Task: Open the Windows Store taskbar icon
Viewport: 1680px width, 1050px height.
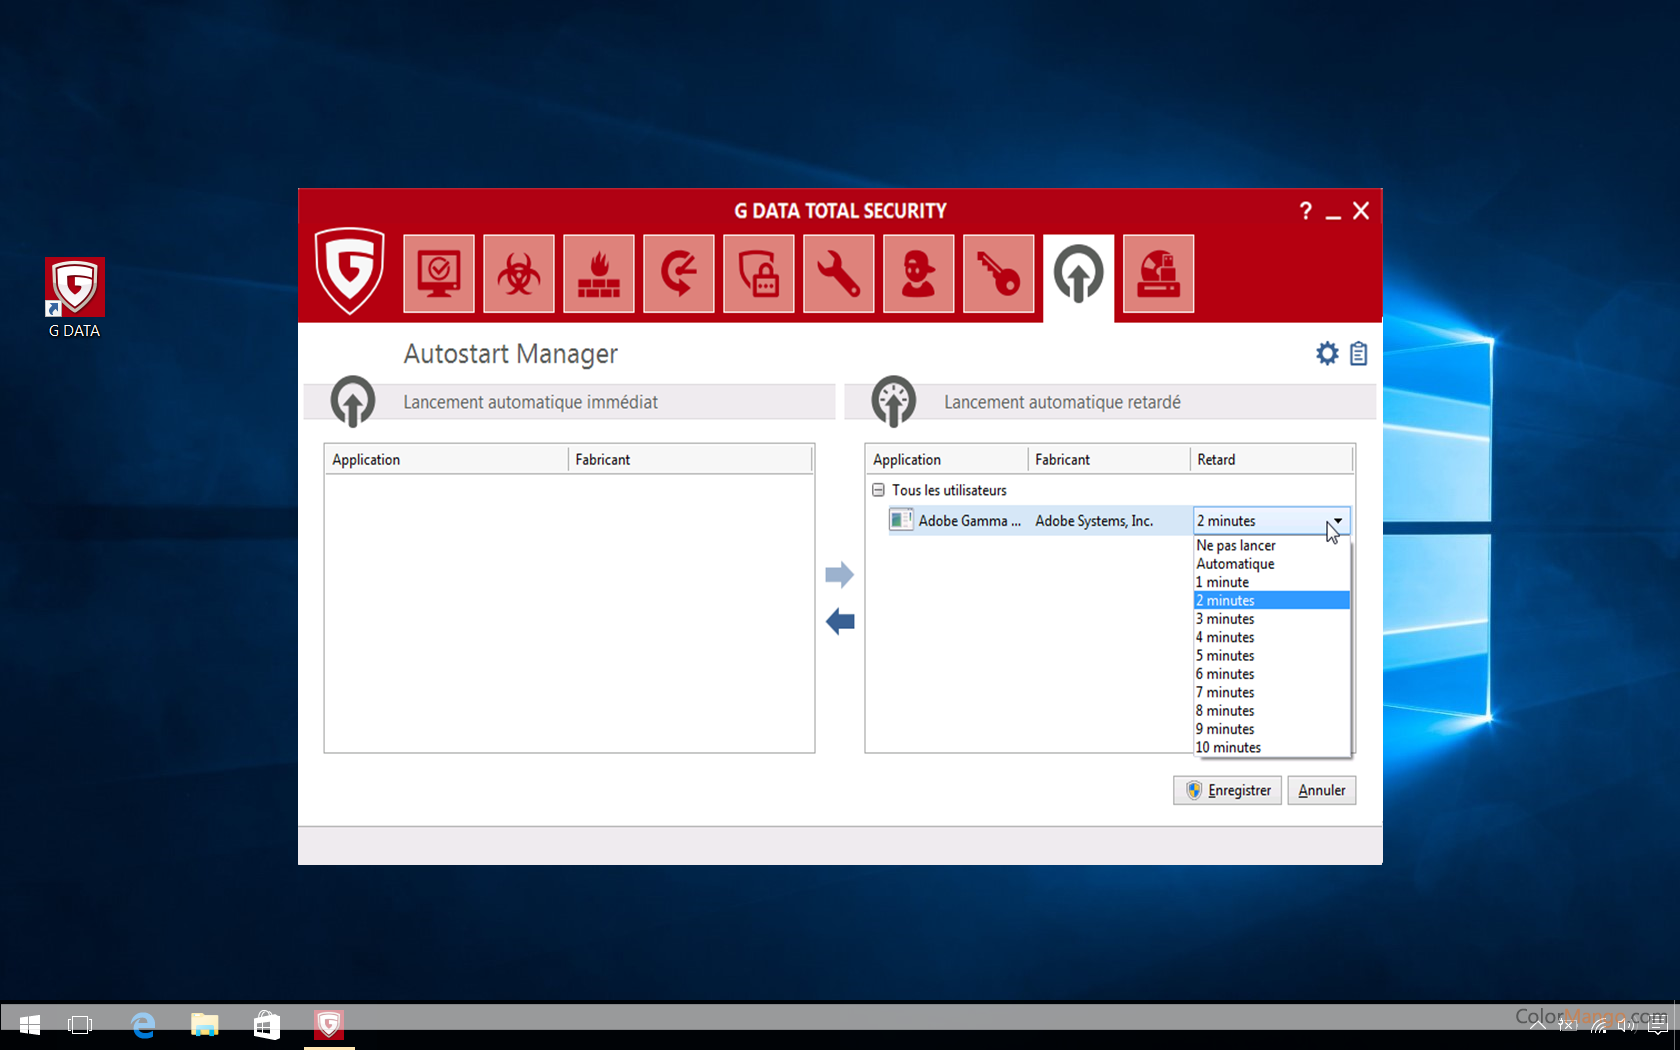Action: click(267, 1025)
